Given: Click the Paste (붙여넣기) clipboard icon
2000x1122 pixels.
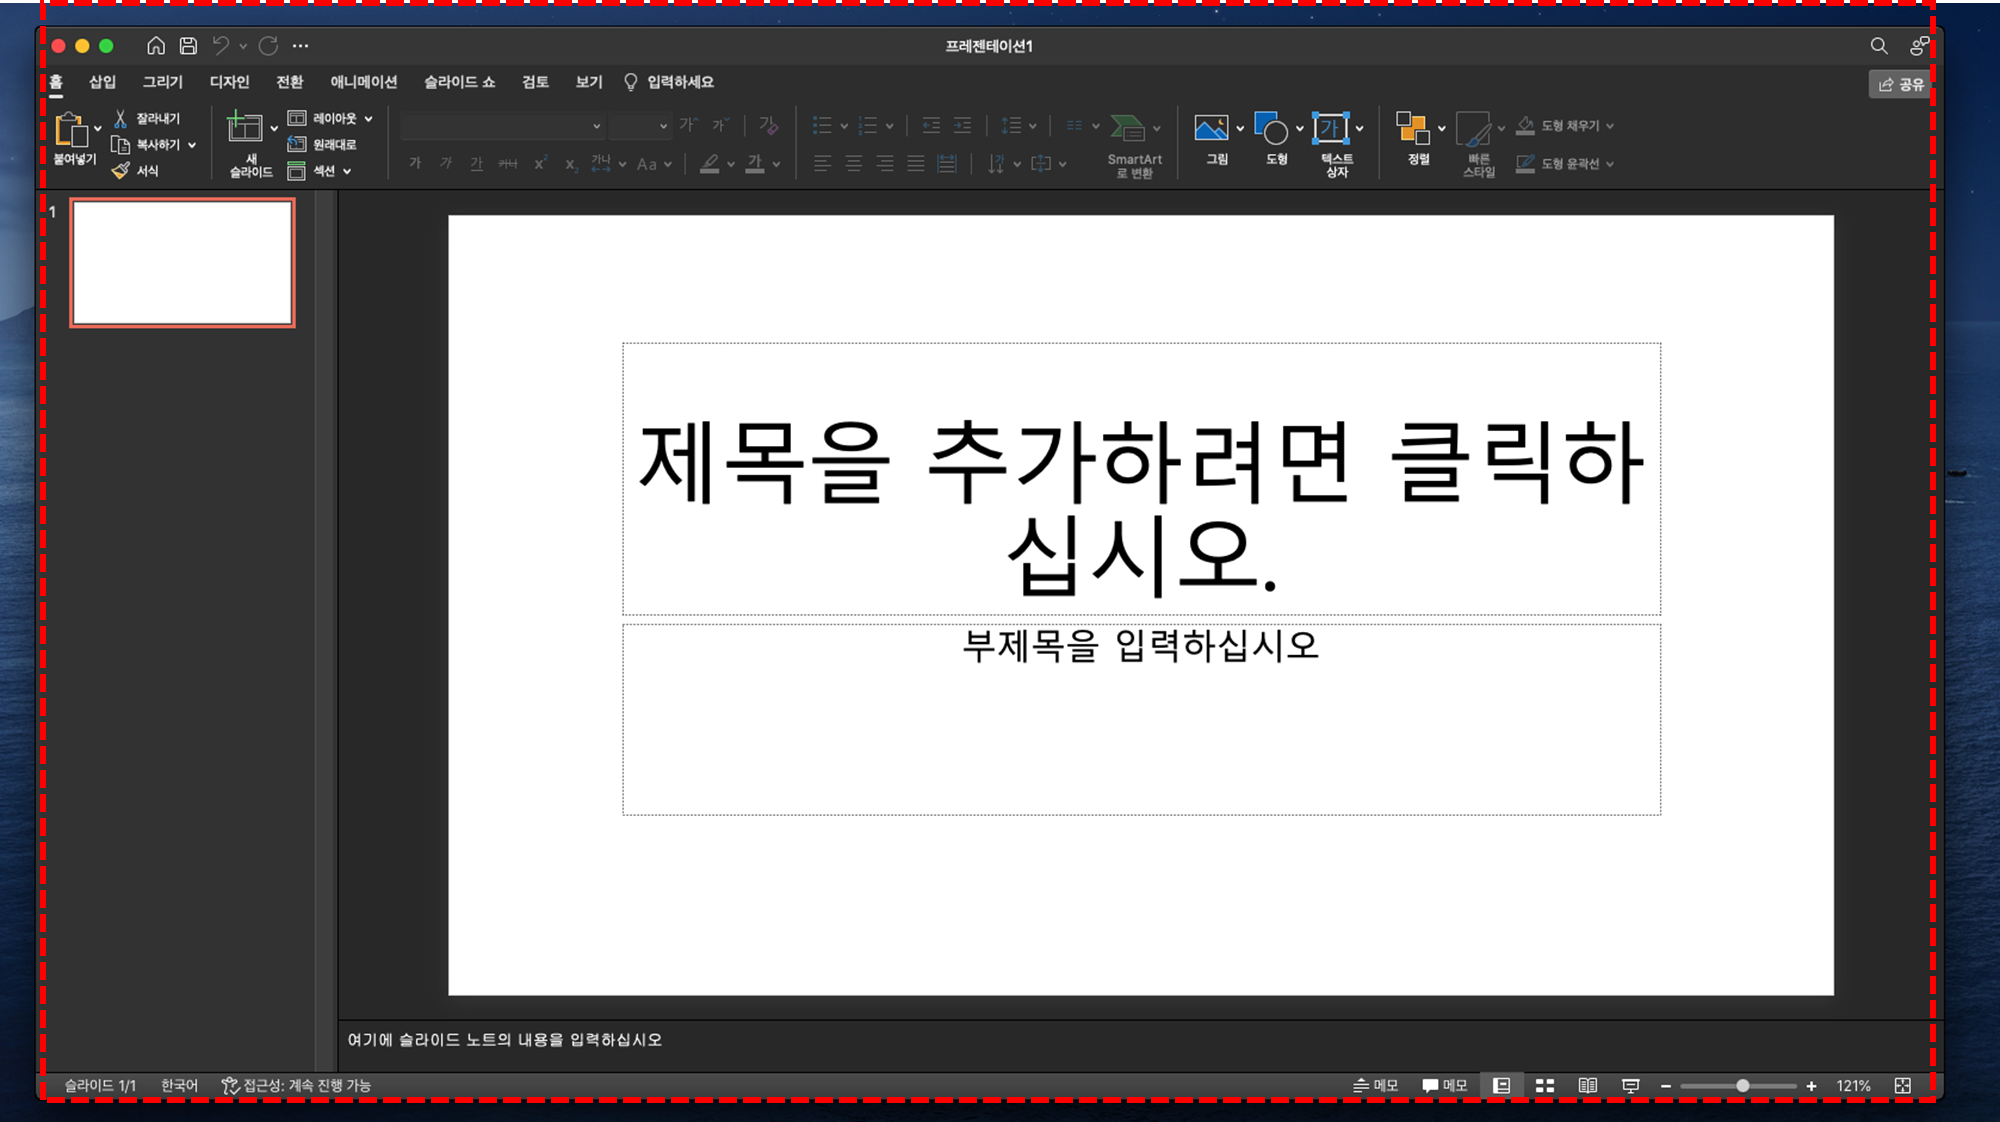Looking at the screenshot, I should coord(72,129).
